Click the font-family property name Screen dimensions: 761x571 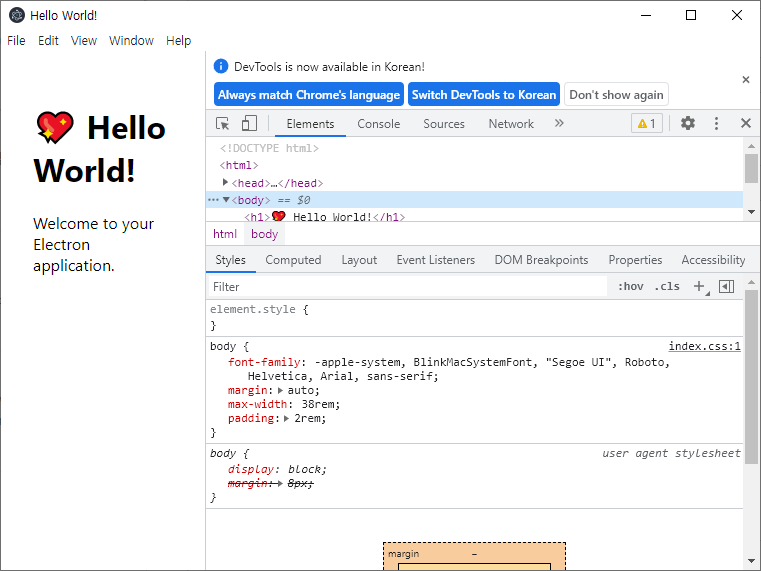click(264, 362)
